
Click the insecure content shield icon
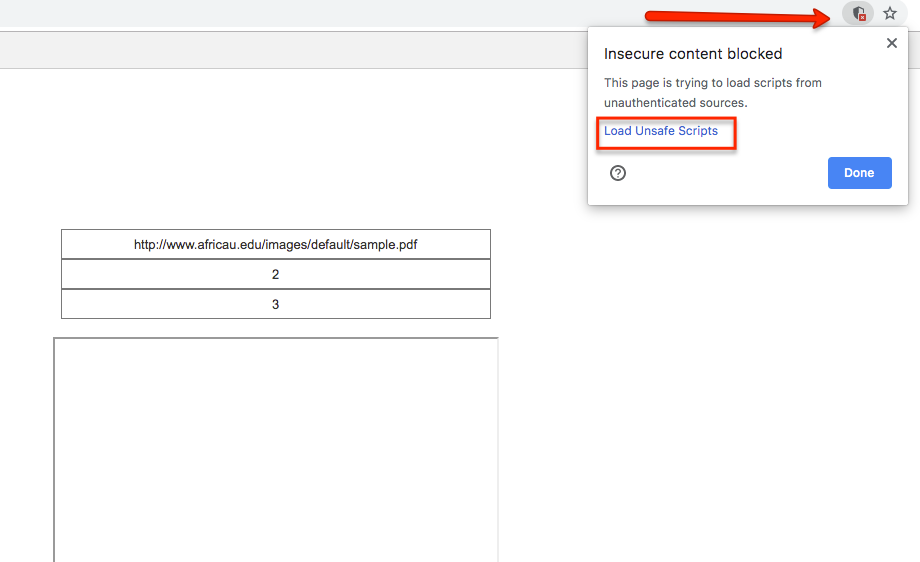(x=857, y=14)
